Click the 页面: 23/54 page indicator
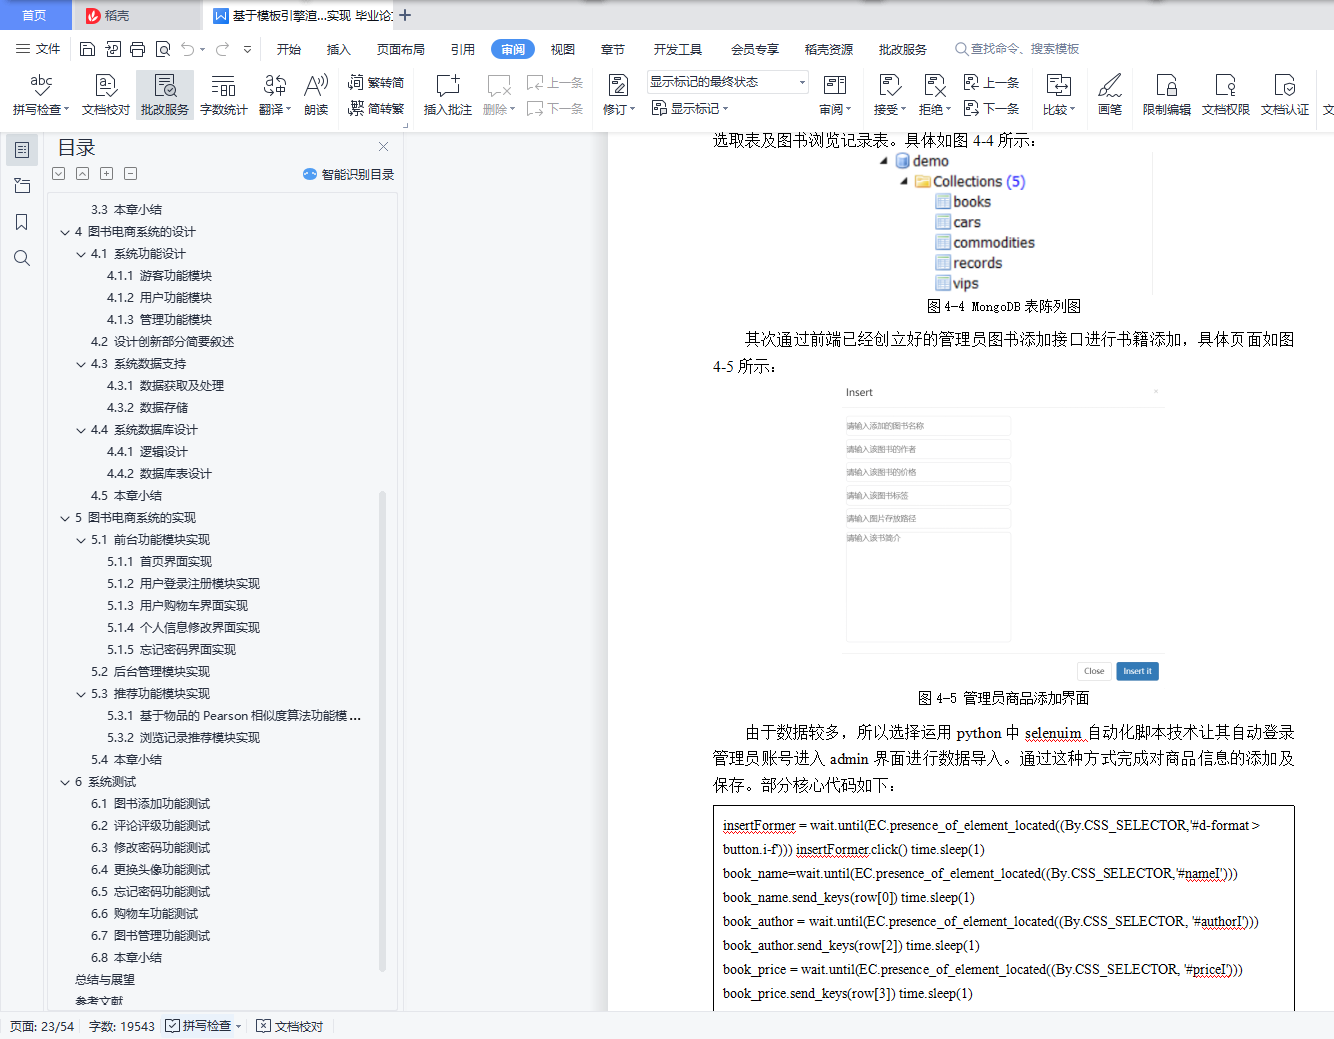The width and height of the screenshot is (1334, 1039). [42, 1026]
